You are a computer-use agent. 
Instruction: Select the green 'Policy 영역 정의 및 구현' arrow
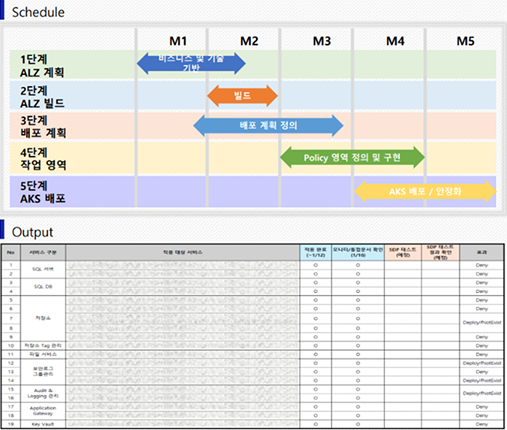tap(352, 157)
